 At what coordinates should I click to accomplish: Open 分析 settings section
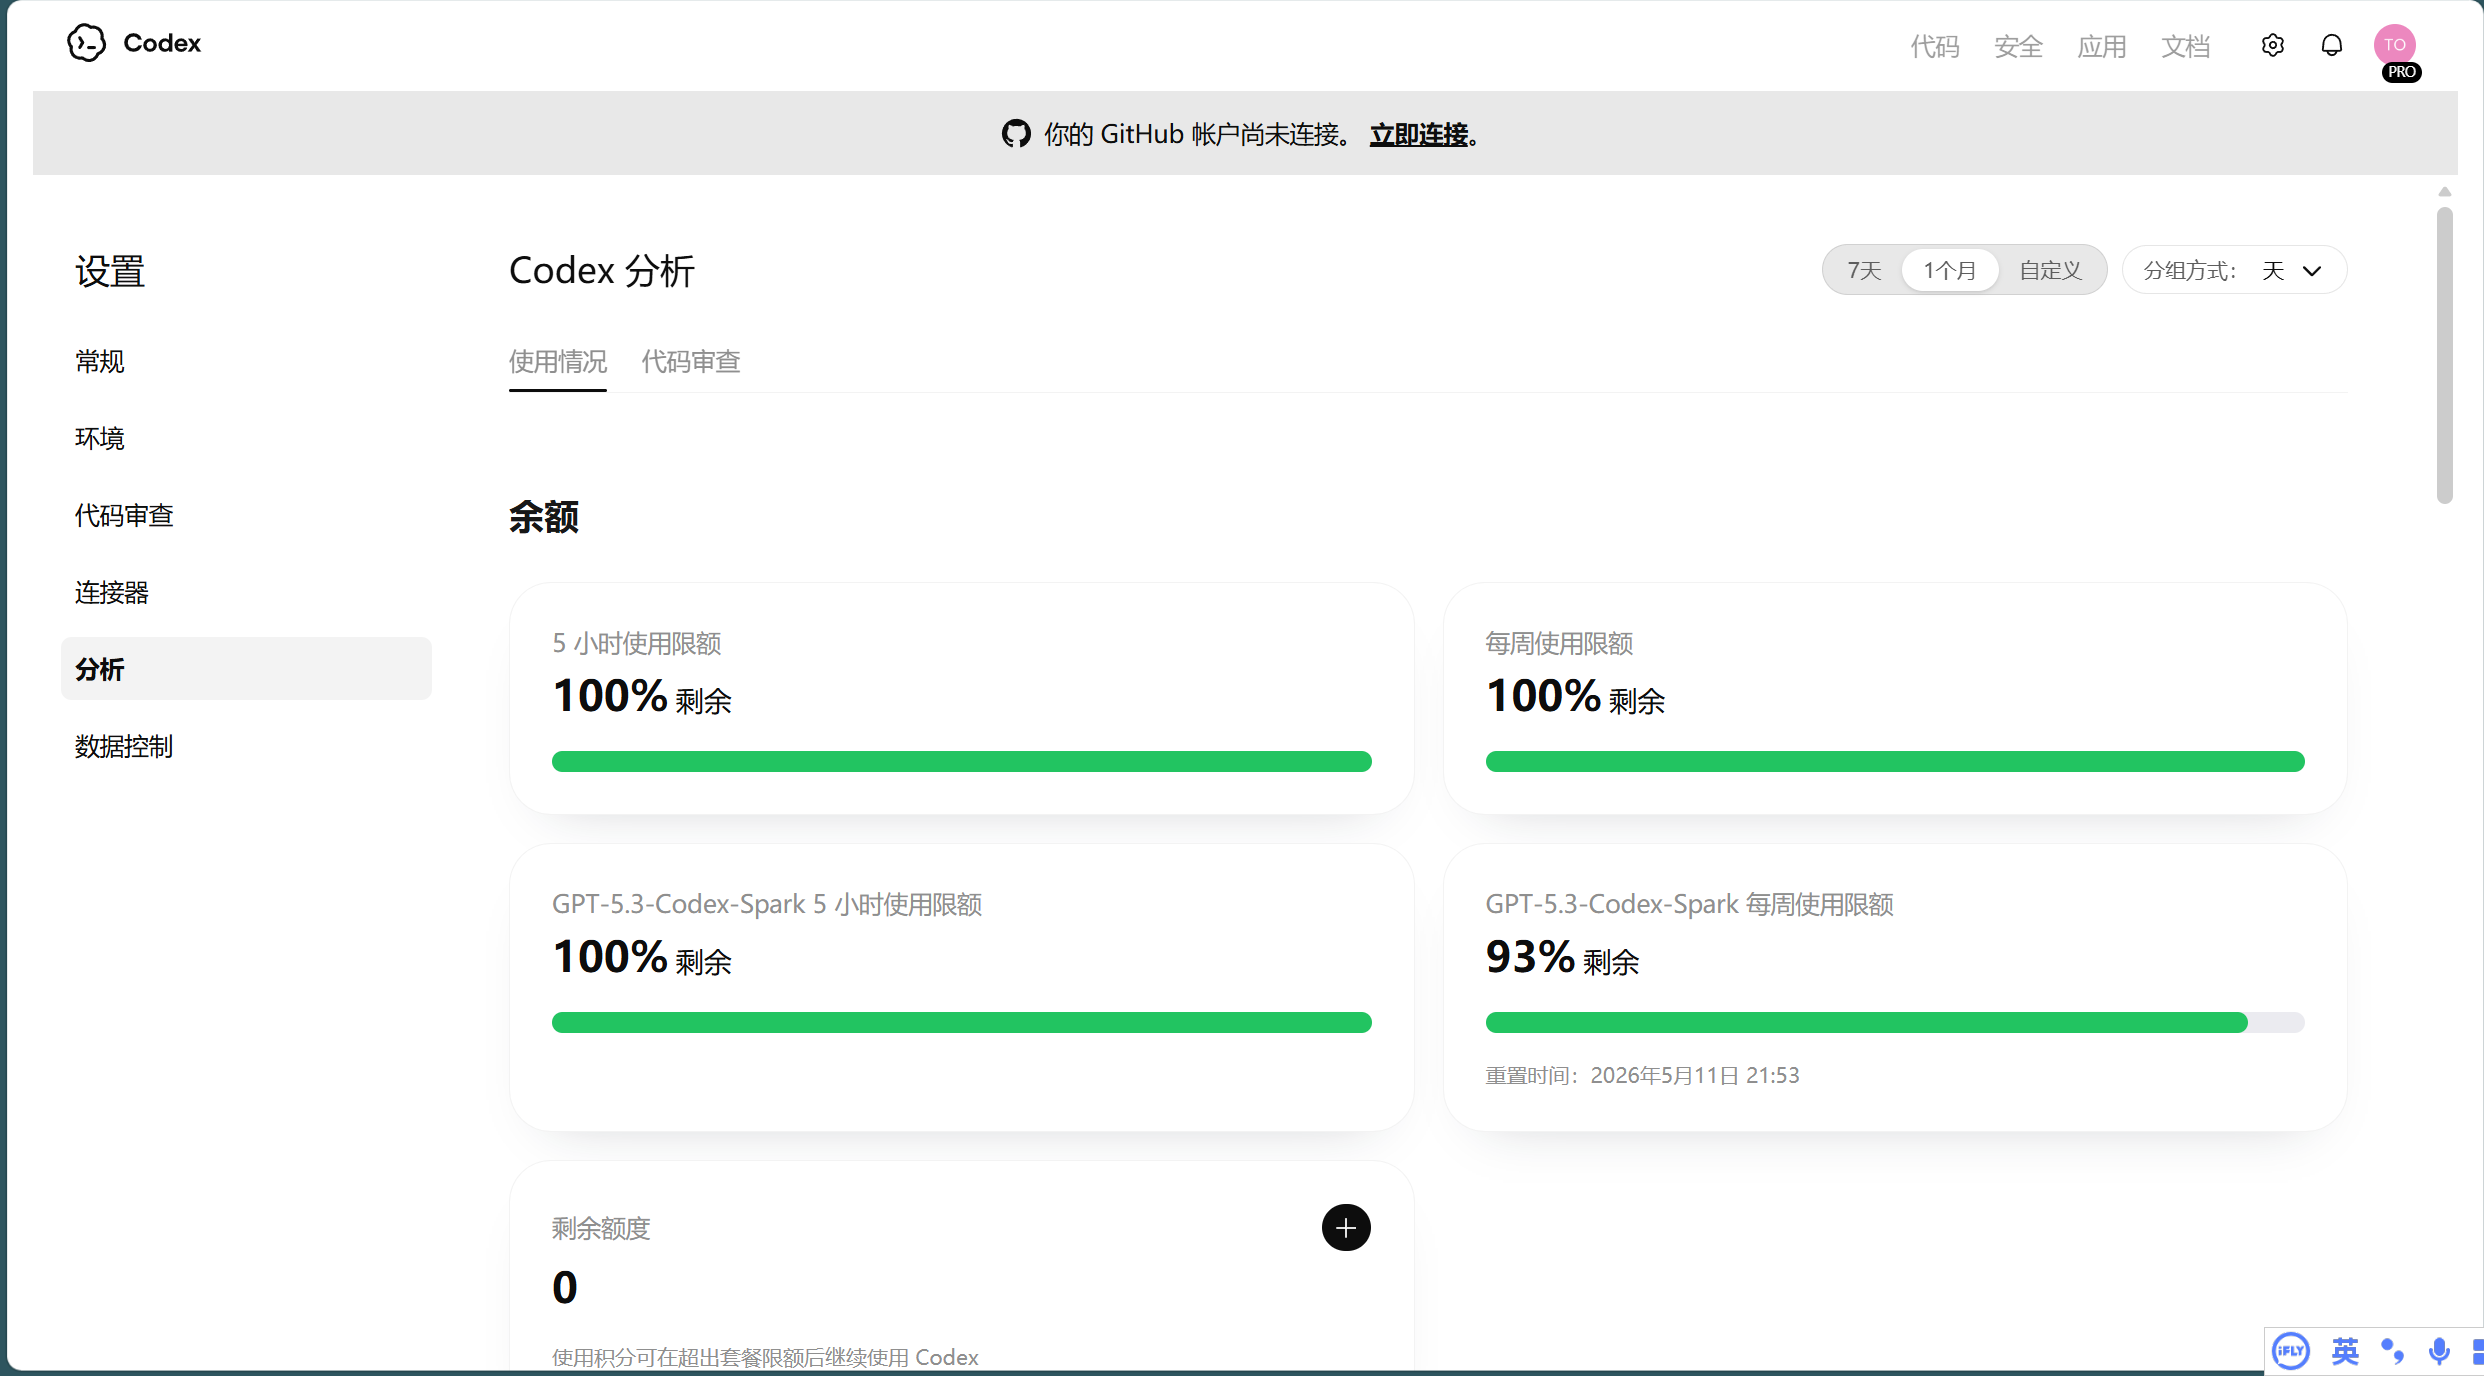pyautogui.click(x=246, y=669)
